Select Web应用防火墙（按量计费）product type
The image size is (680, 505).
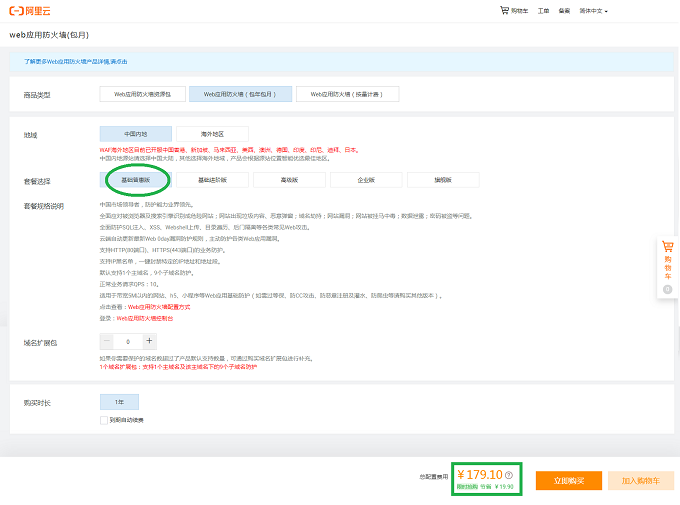[347, 94]
